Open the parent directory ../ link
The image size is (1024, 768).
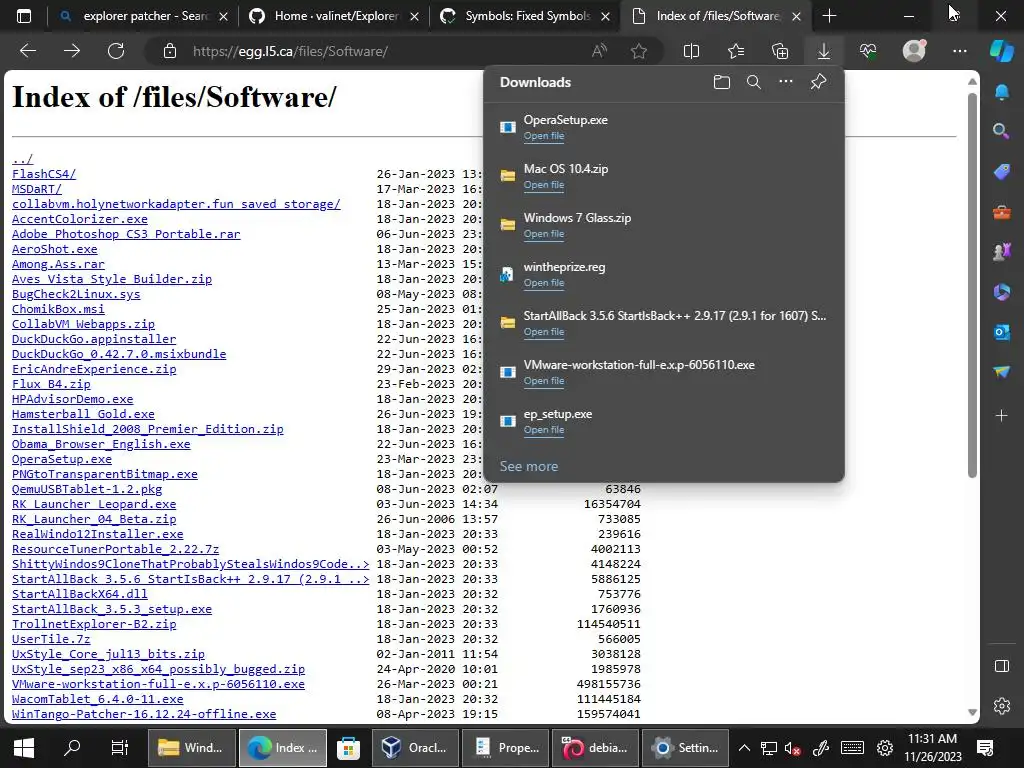coord(22,159)
